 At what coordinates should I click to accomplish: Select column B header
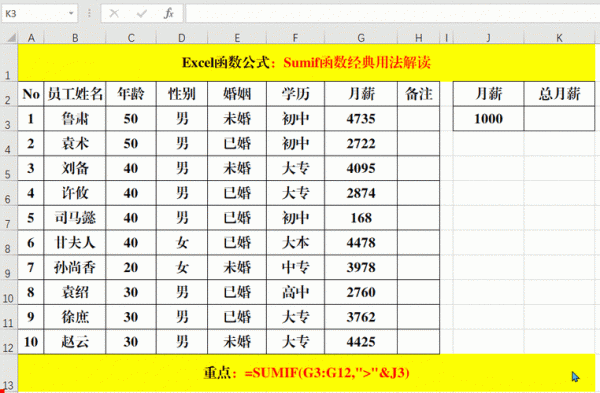(75, 38)
